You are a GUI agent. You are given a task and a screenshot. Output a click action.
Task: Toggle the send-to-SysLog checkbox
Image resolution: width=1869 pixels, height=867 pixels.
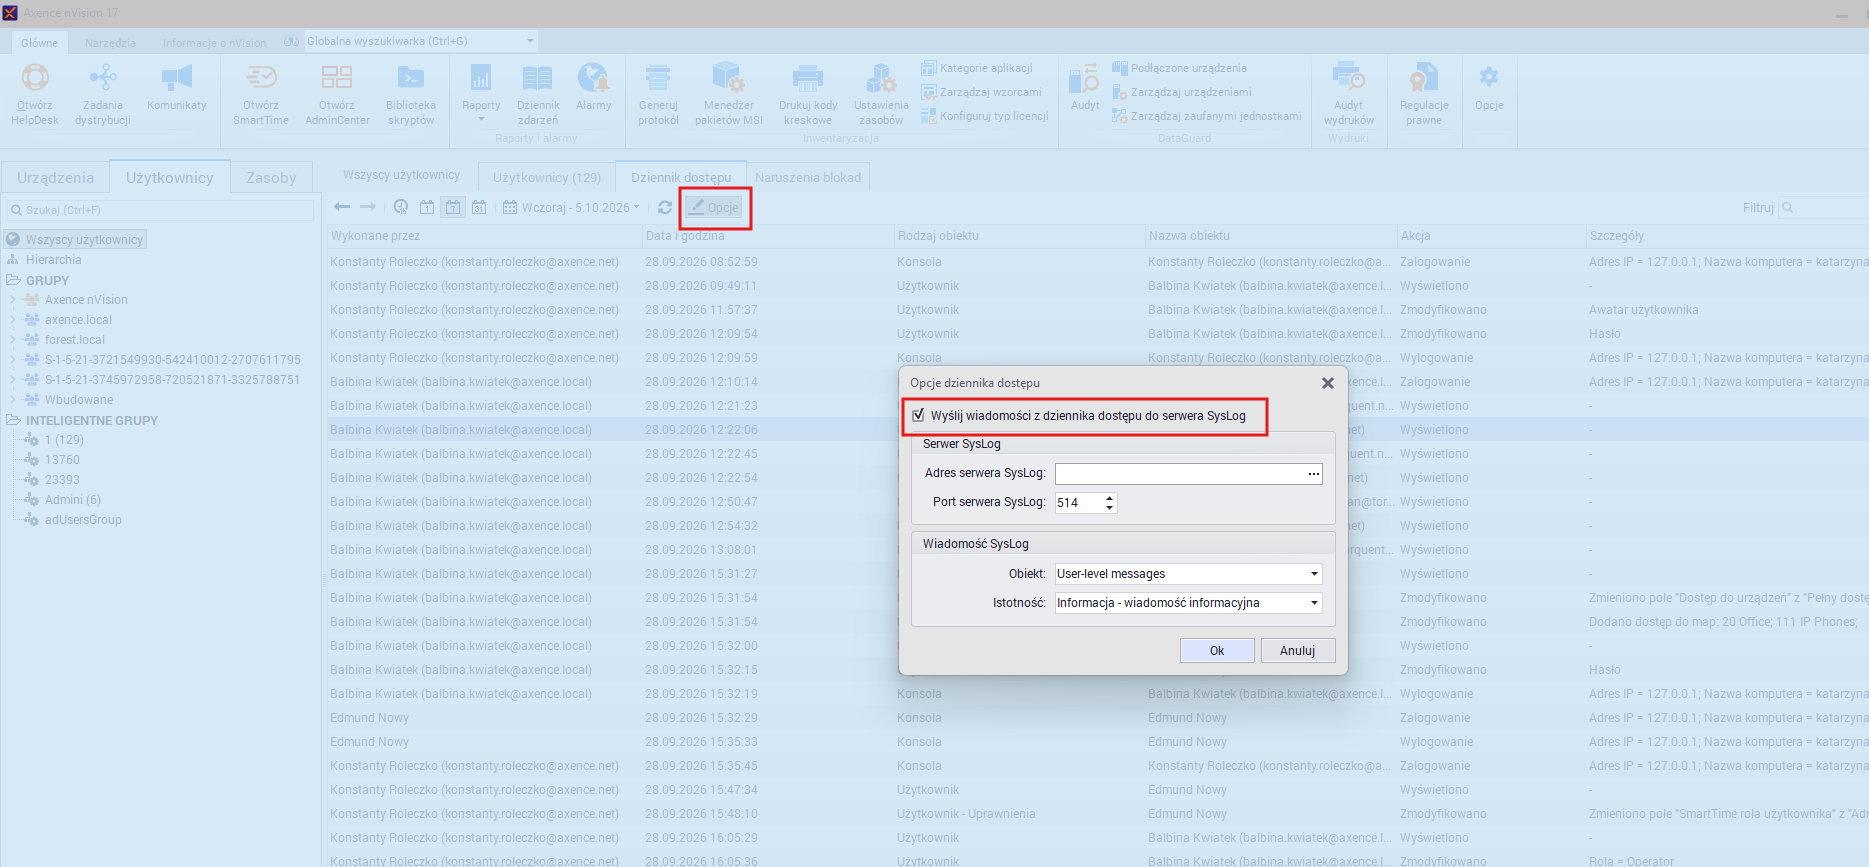point(918,415)
